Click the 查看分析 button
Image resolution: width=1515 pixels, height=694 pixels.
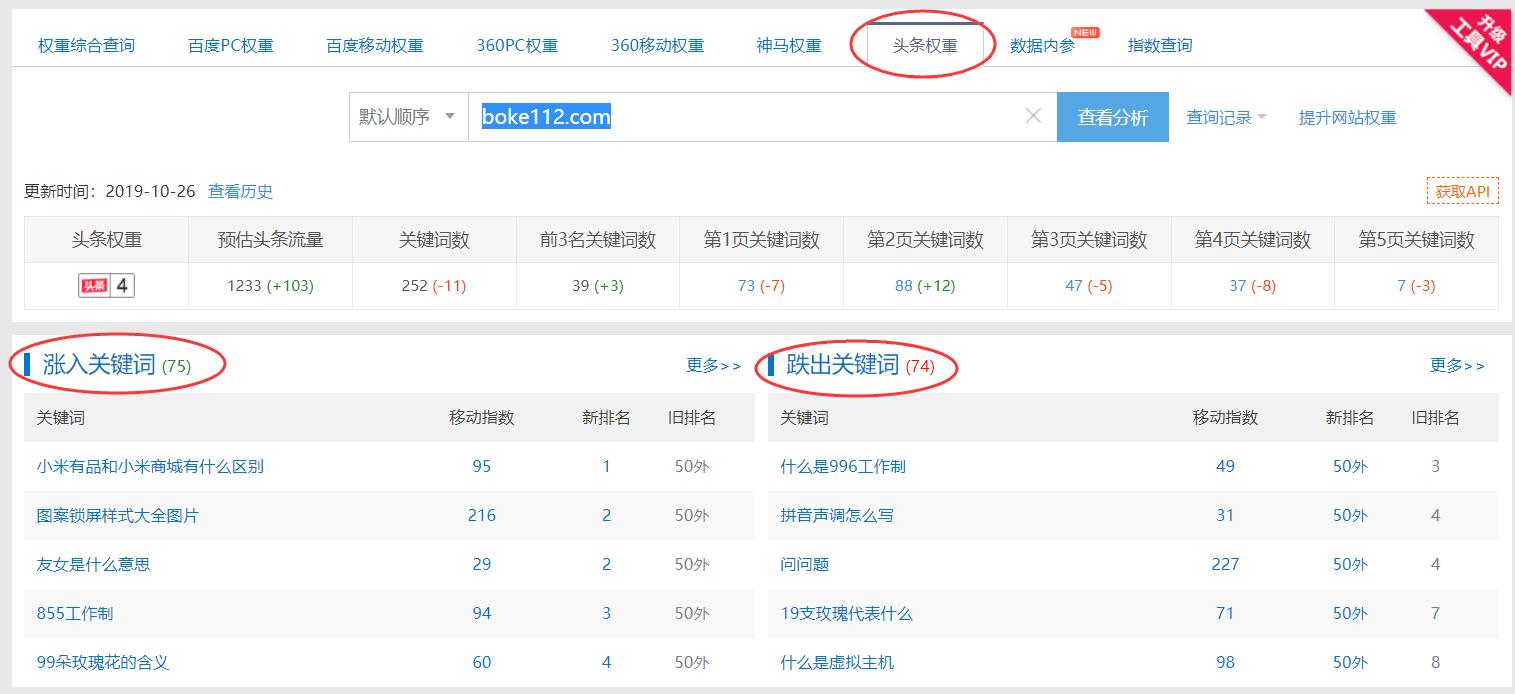click(x=1112, y=116)
